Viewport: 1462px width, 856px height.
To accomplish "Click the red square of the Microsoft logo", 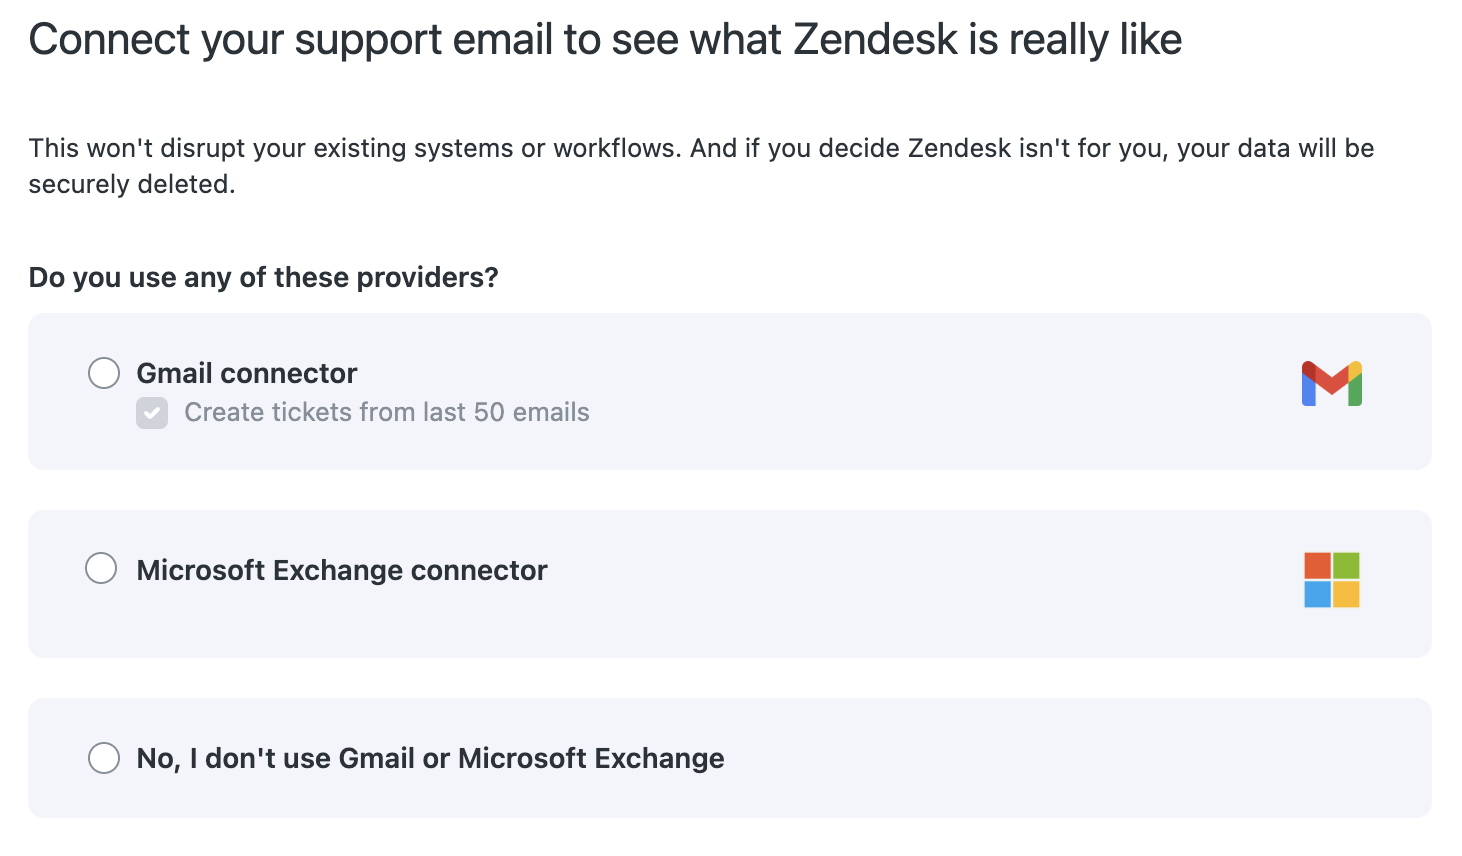I will tap(1318, 566).
